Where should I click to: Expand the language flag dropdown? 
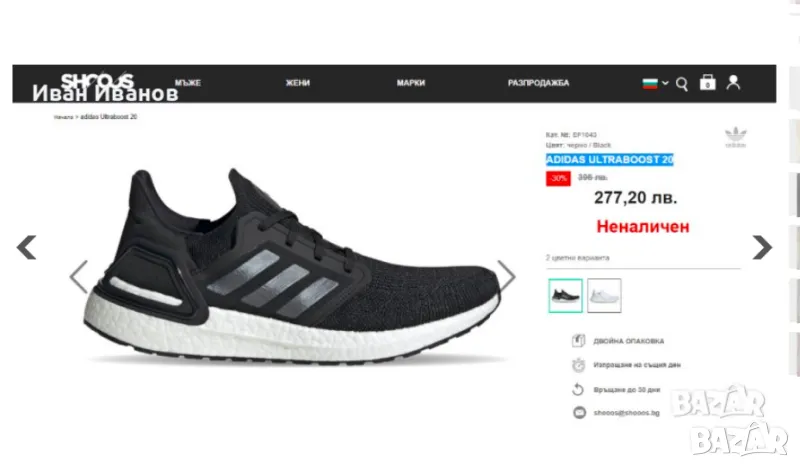655,83
